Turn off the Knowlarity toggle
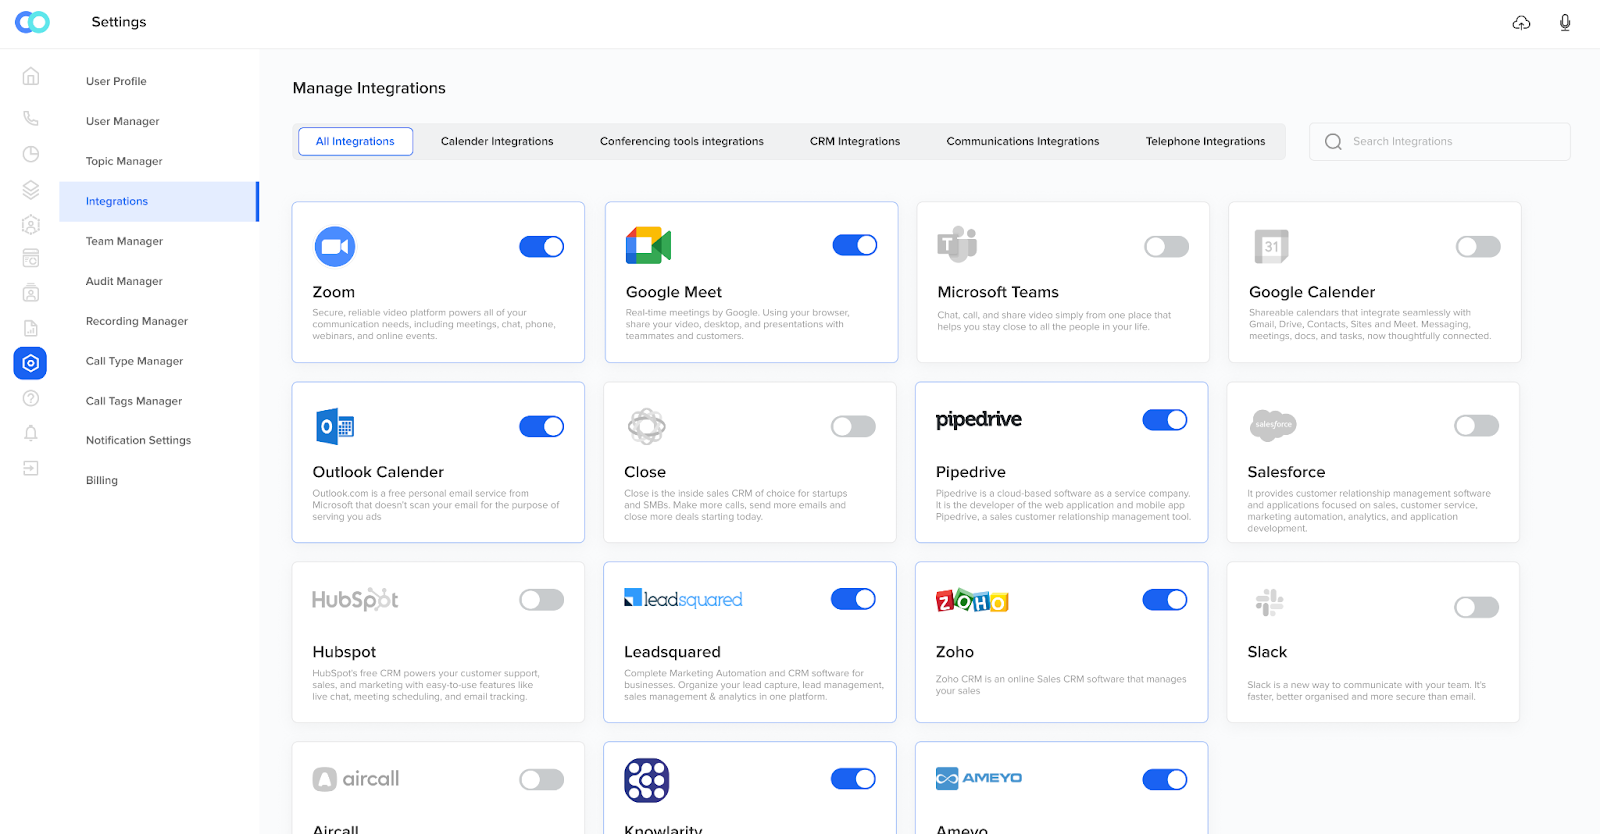Viewport: 1600px width, 834px height. [853, 778]
